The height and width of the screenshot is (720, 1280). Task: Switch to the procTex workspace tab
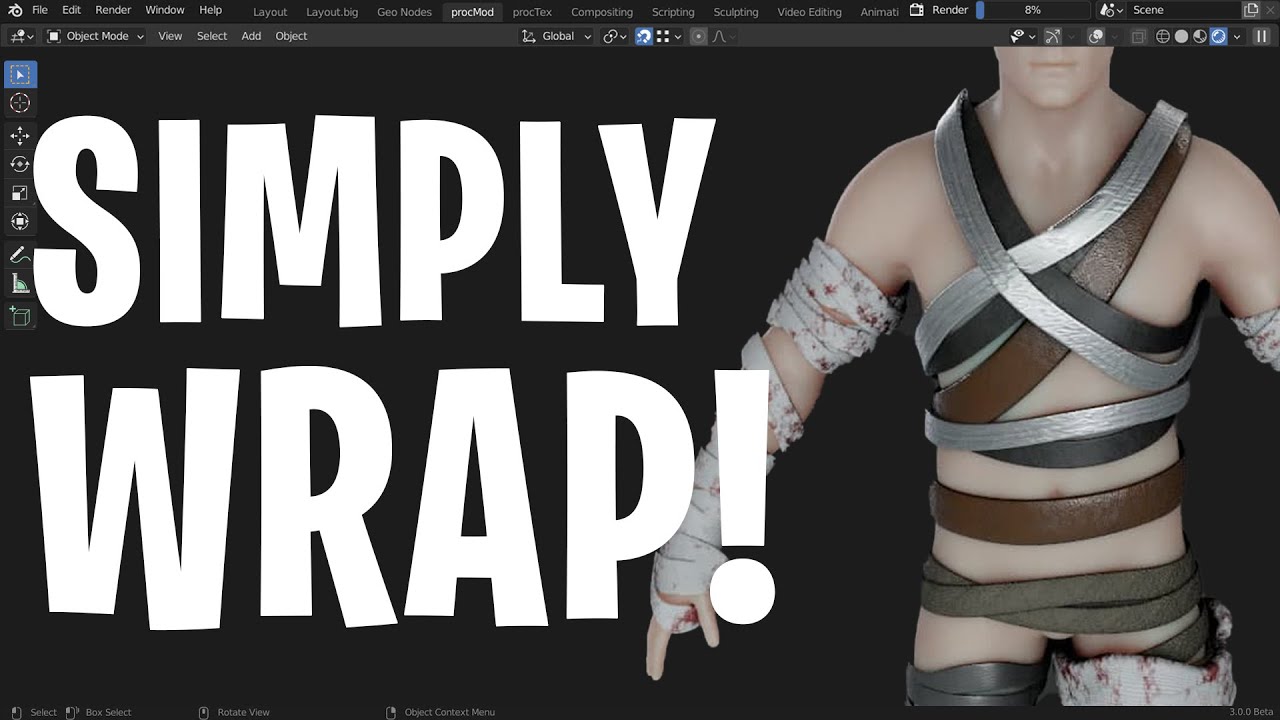(x=532, y=12)
